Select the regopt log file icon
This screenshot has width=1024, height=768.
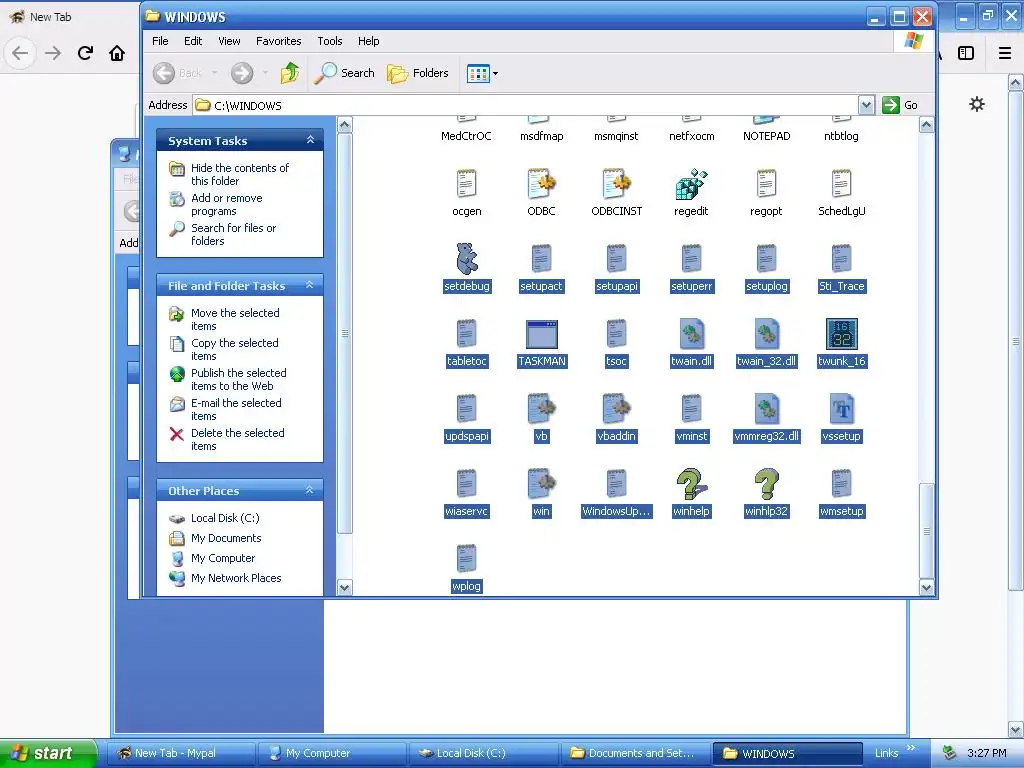click(x=766, y=185)
